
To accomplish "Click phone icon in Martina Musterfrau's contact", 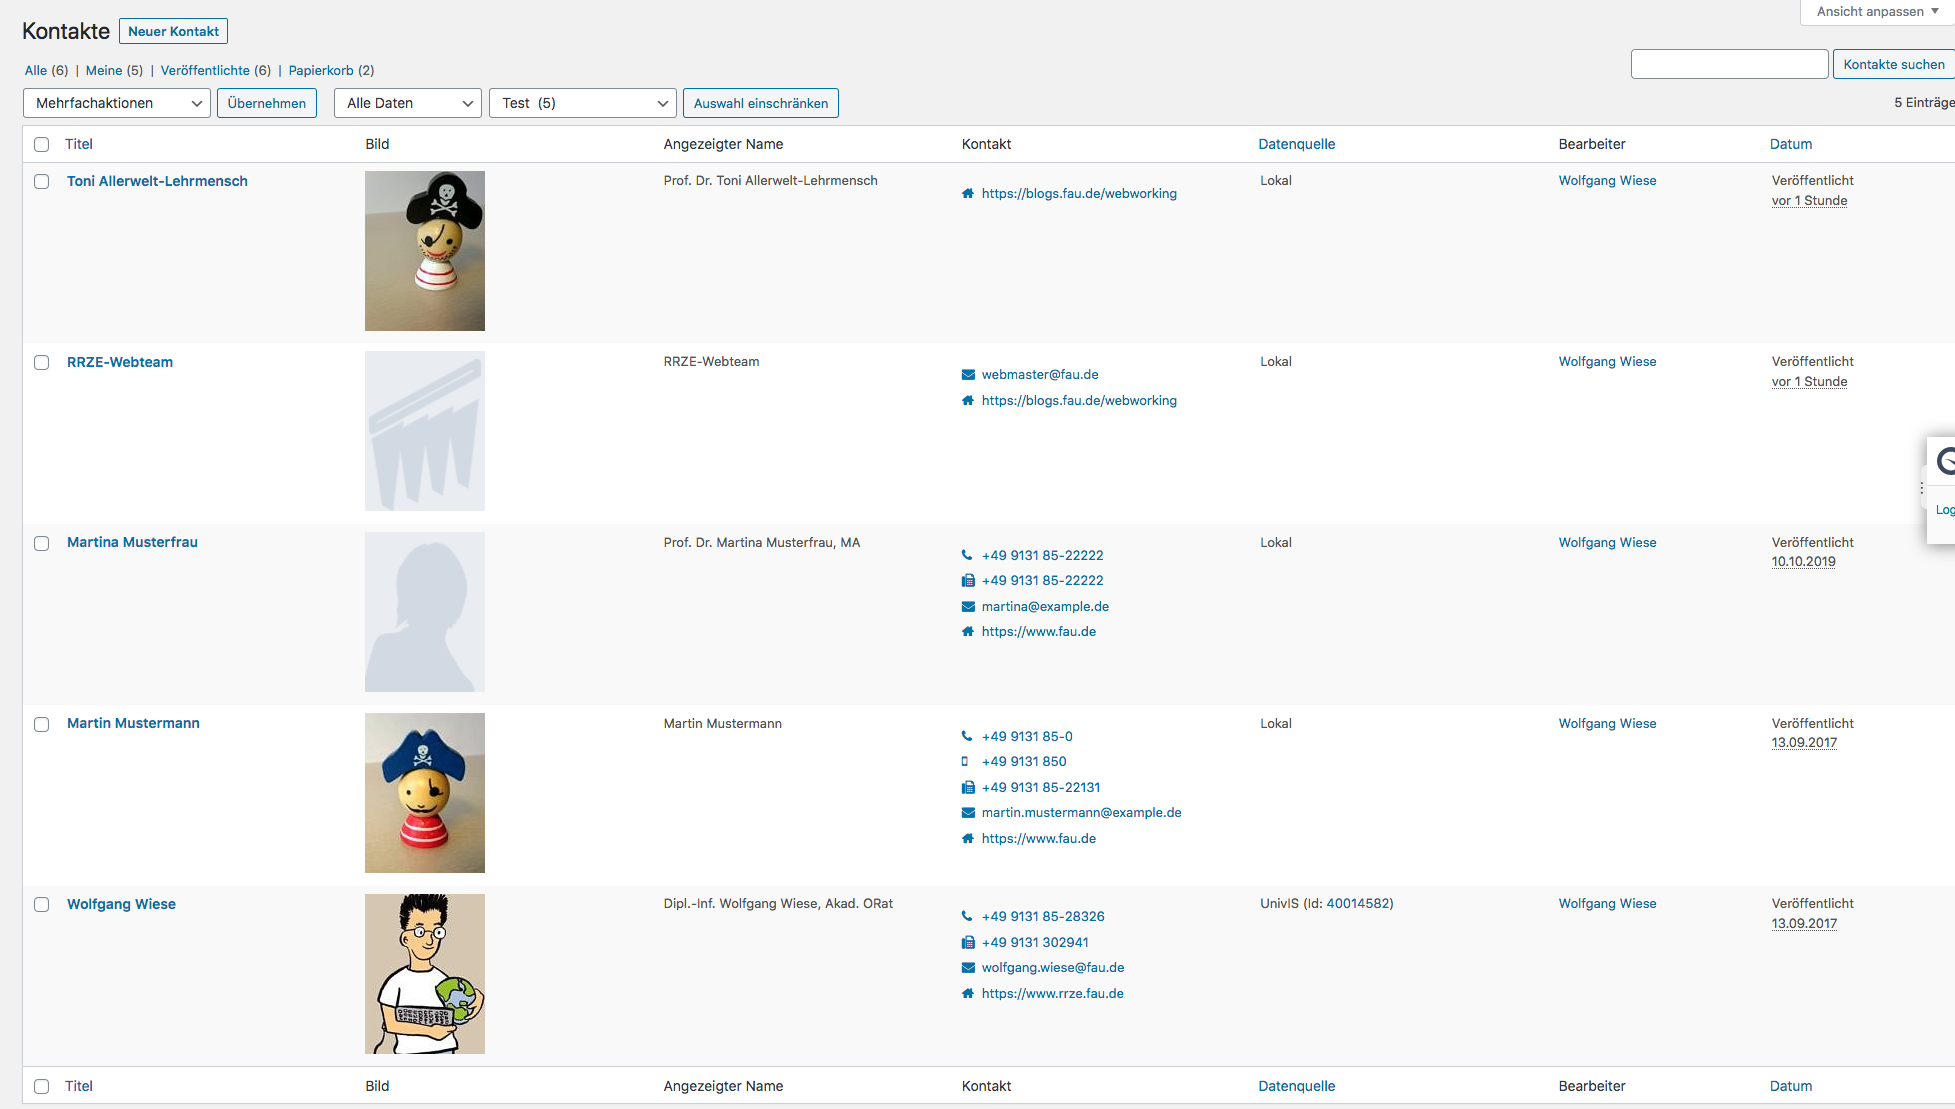I will click(967, 555).
